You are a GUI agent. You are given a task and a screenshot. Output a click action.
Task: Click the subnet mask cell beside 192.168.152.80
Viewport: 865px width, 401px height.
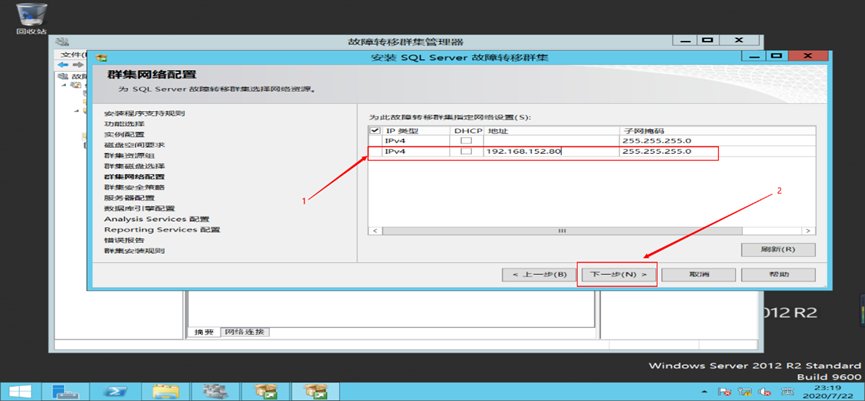tap(717, 151)
